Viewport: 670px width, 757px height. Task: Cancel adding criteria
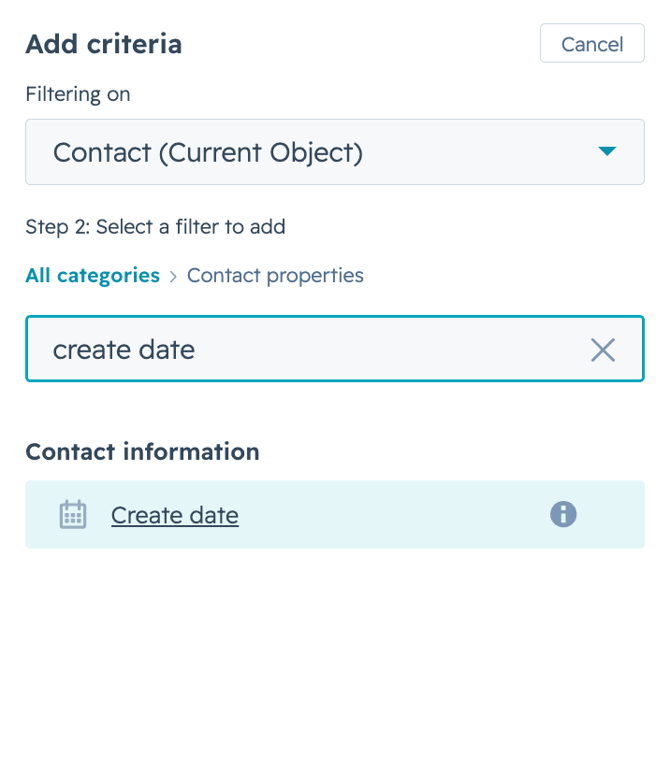click(592, 44)
